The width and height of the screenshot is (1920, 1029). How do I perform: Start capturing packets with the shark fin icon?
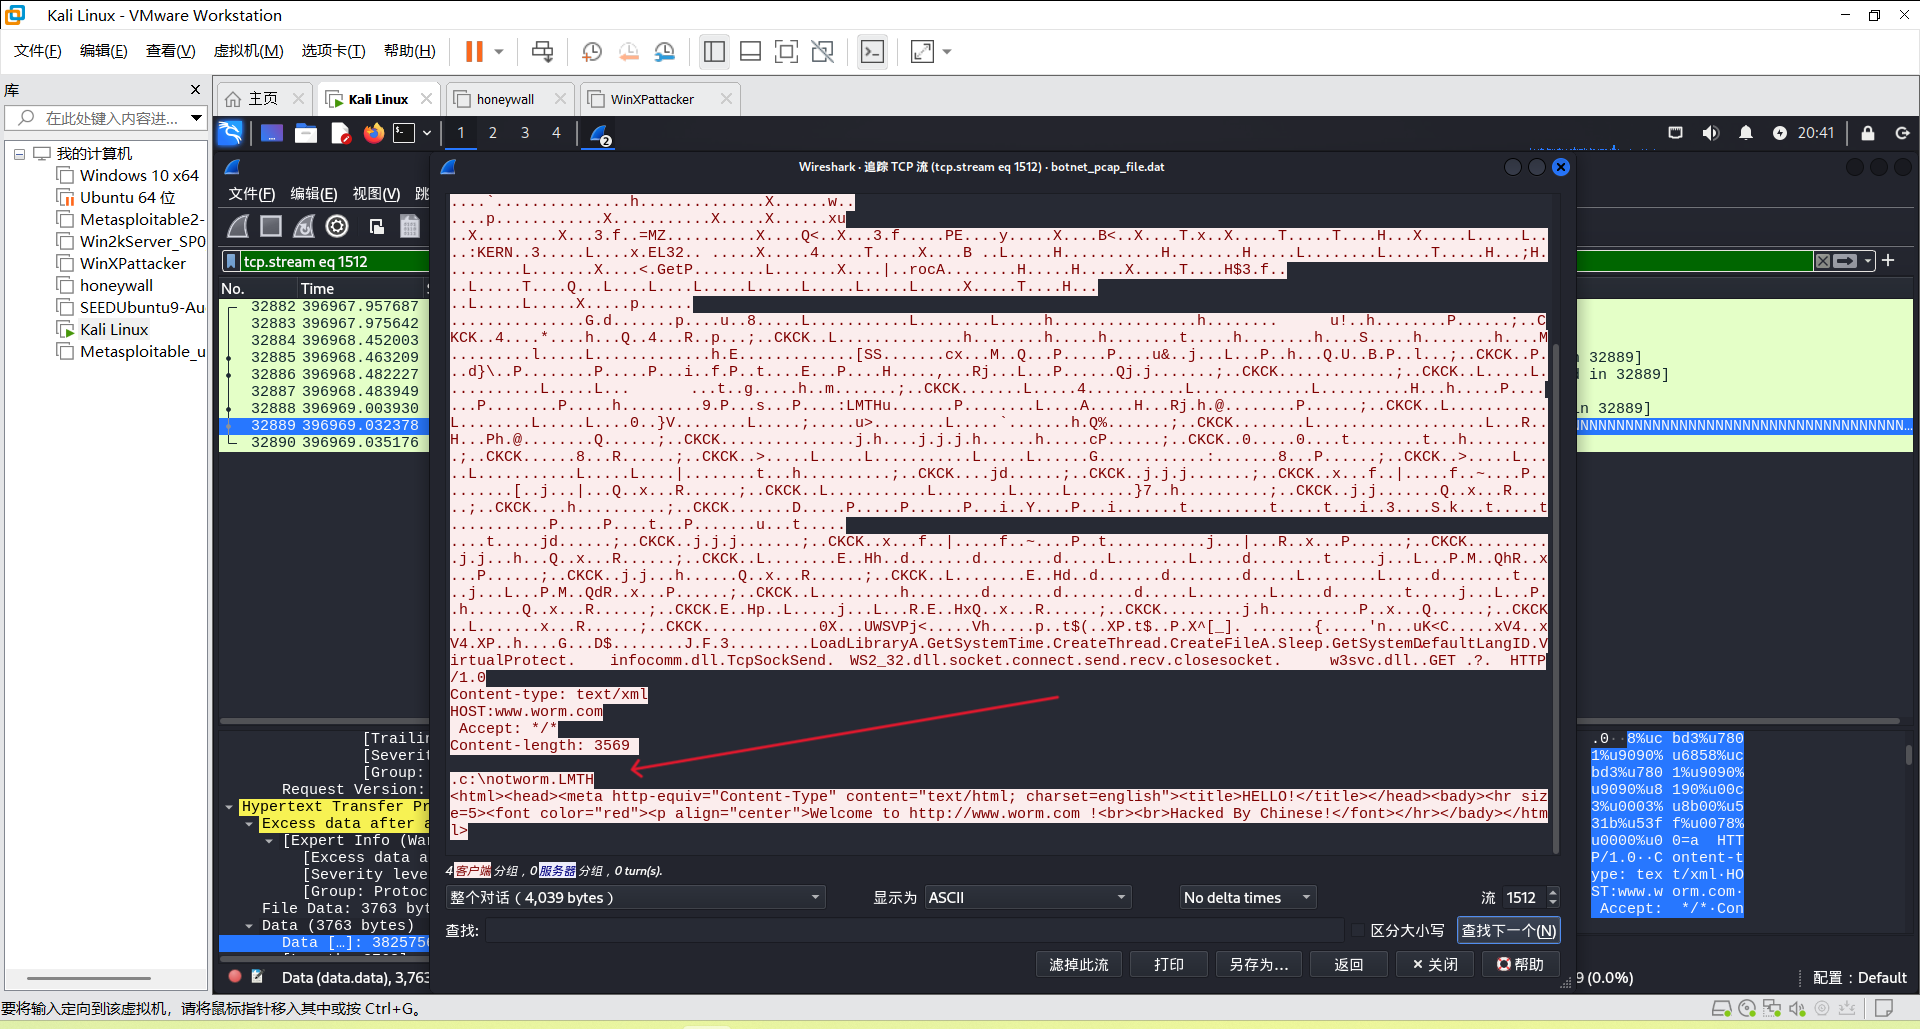point(238,227)
